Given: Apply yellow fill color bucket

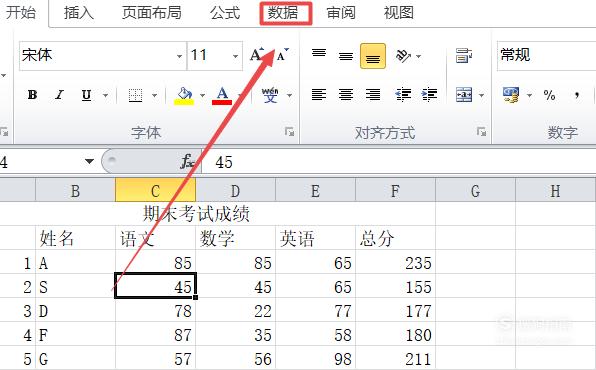Looking at the screenshot, I should pos(184,95).
